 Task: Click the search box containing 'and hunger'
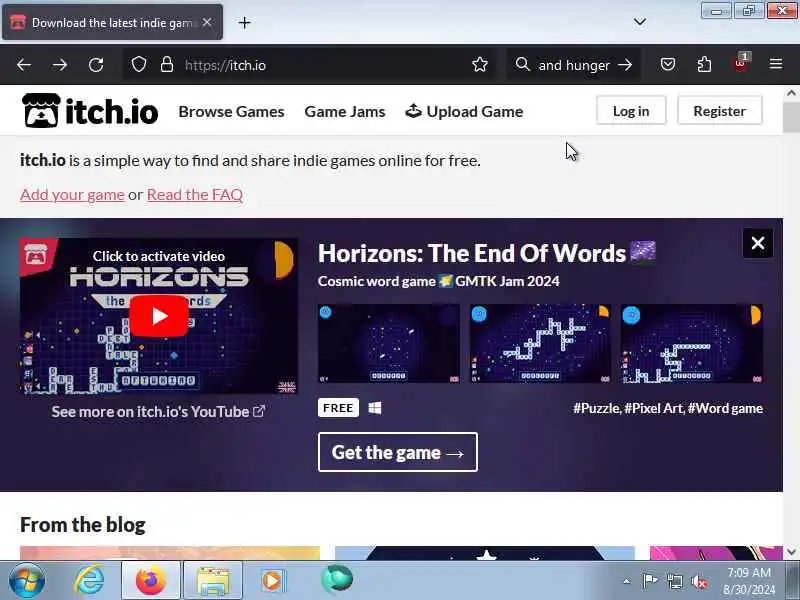click(x=574, y=65)
